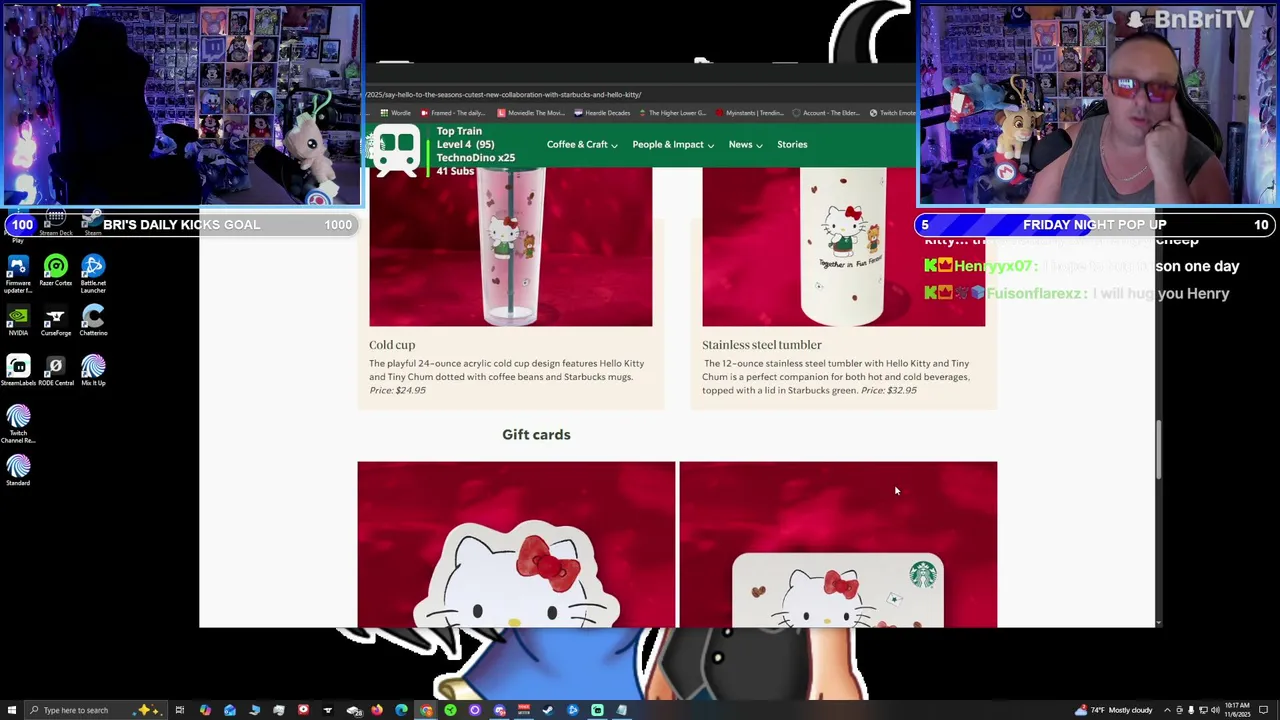Launch RODE Central from the desktop
The image size is (1280, 720).
[x=55, y=371]
